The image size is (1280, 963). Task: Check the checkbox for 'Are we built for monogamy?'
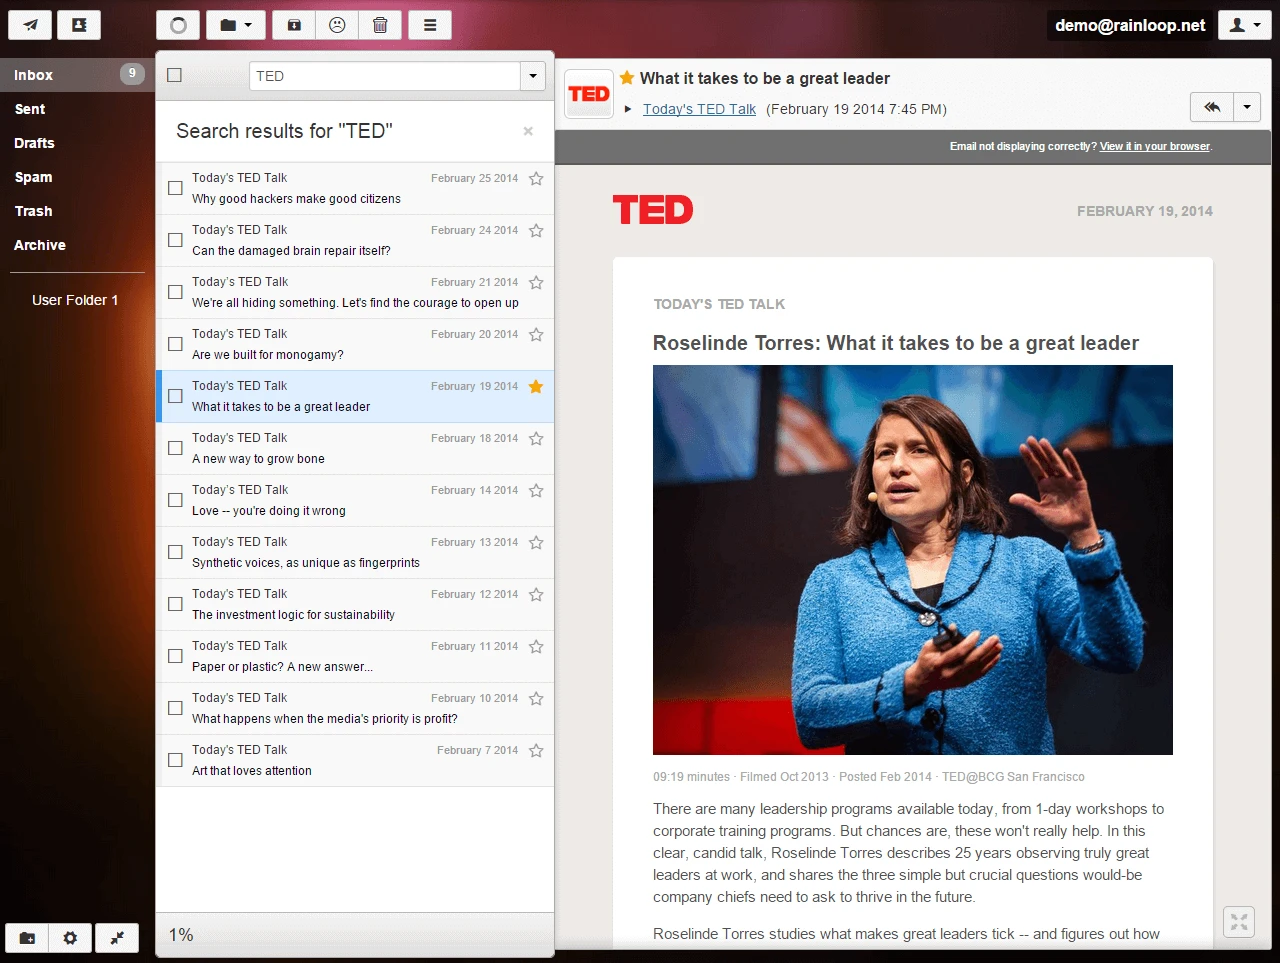175,344
